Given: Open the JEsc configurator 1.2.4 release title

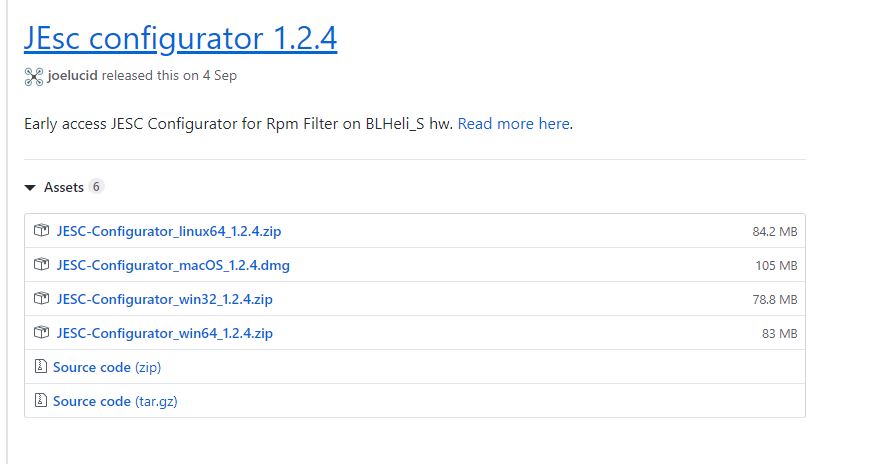Looking at the screenshot, I should click(x=180, y=38).
